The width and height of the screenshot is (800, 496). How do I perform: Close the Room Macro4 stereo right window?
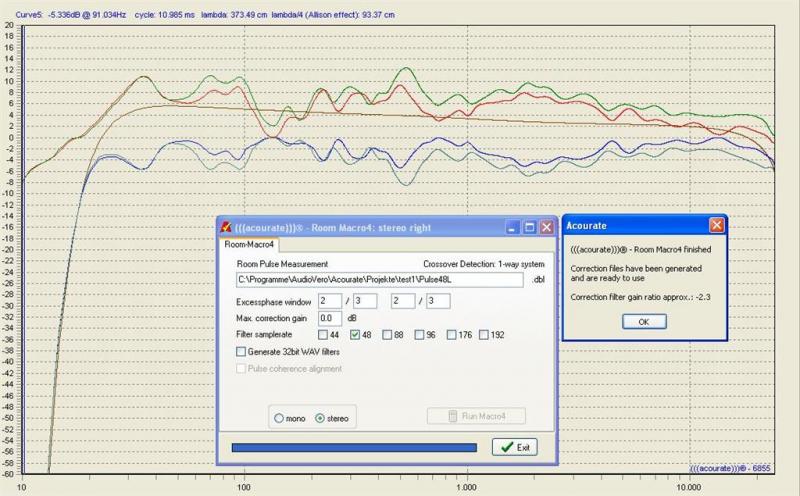546,227
